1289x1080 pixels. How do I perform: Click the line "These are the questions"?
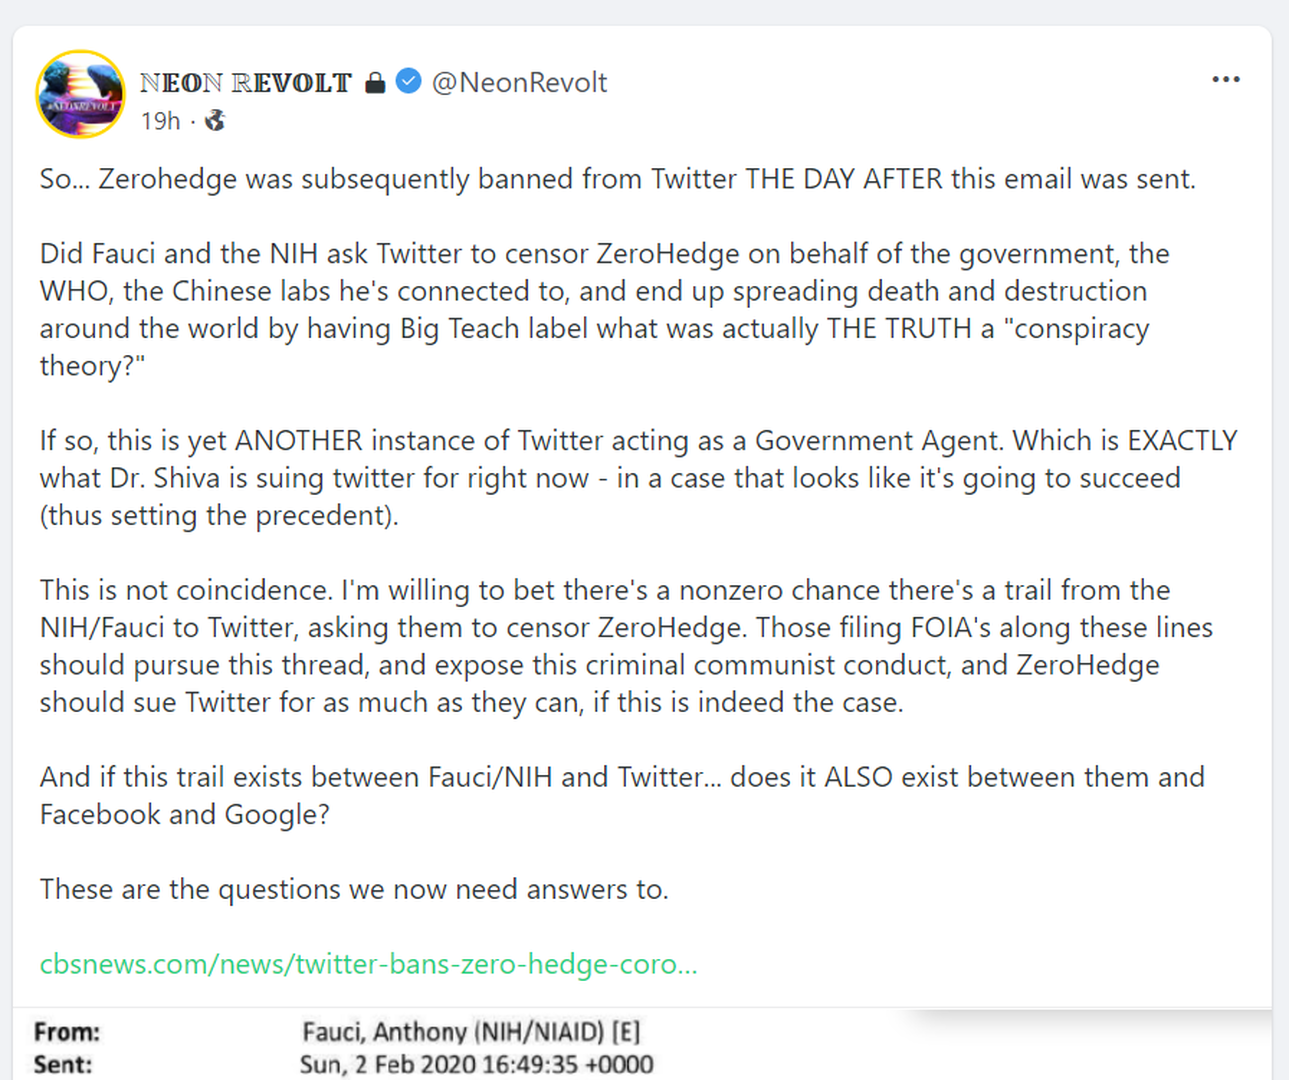coord(354,889)
